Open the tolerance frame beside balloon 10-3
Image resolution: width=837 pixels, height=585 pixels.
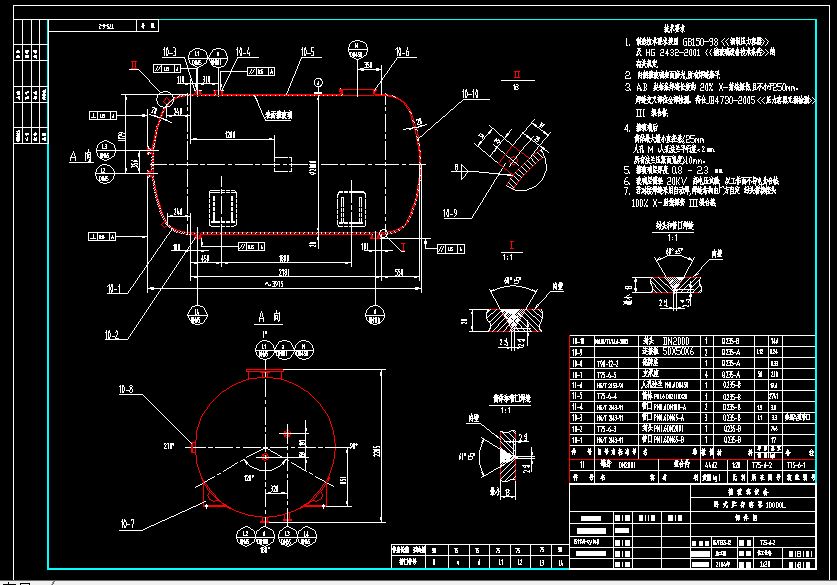164,68
